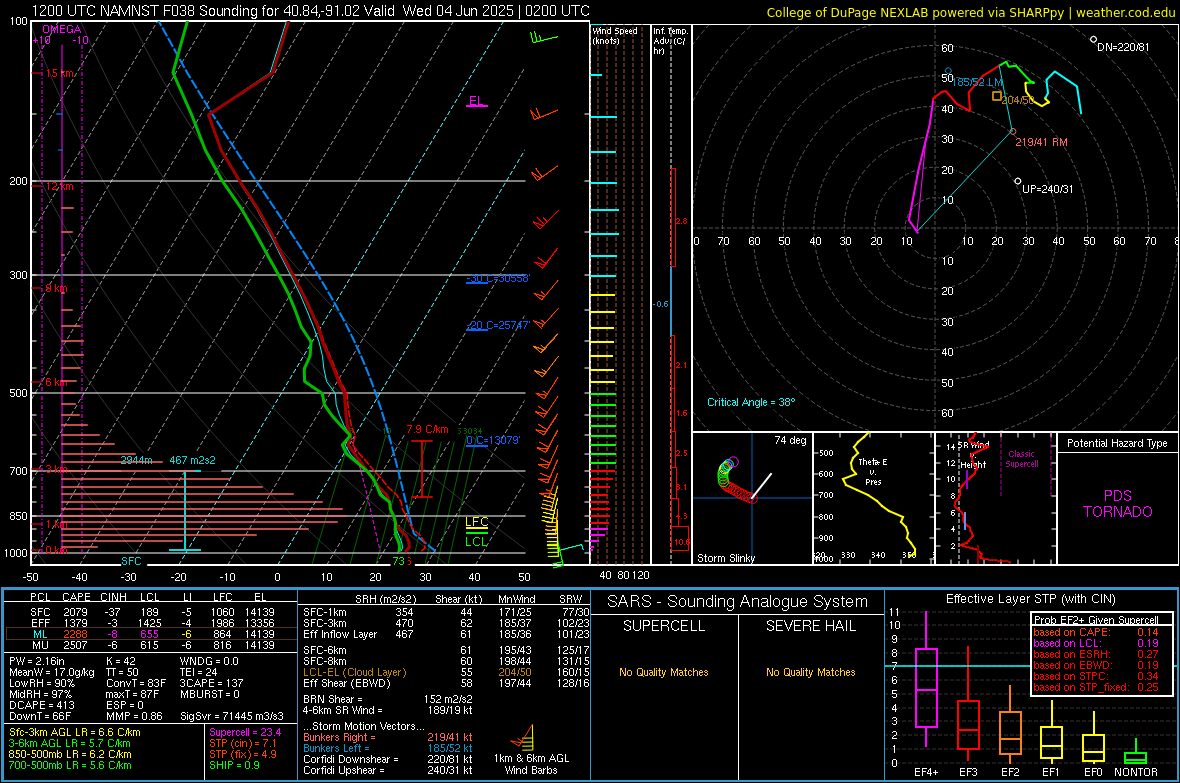Click the Corfidi Downshear = 220/81 kt line

tap(387, 759)
